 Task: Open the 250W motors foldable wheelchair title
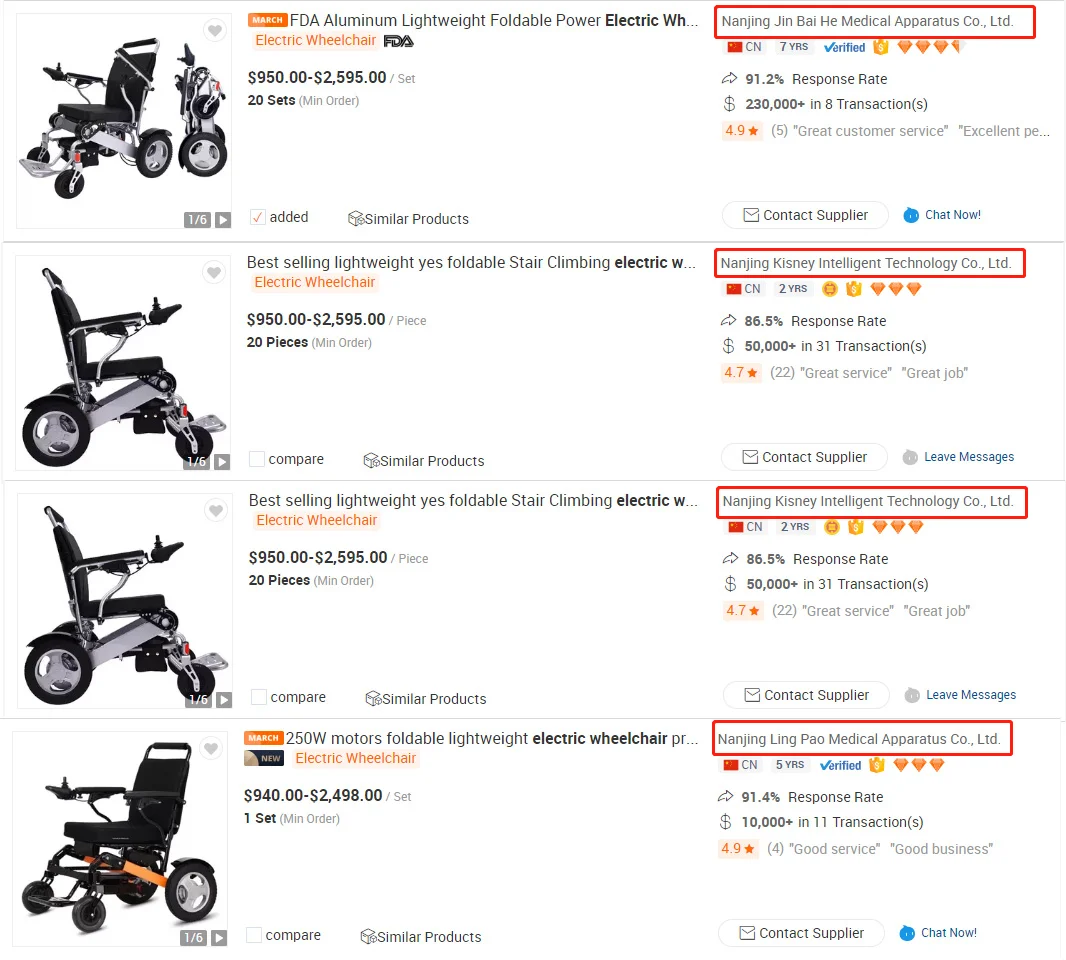click(492, 738)
